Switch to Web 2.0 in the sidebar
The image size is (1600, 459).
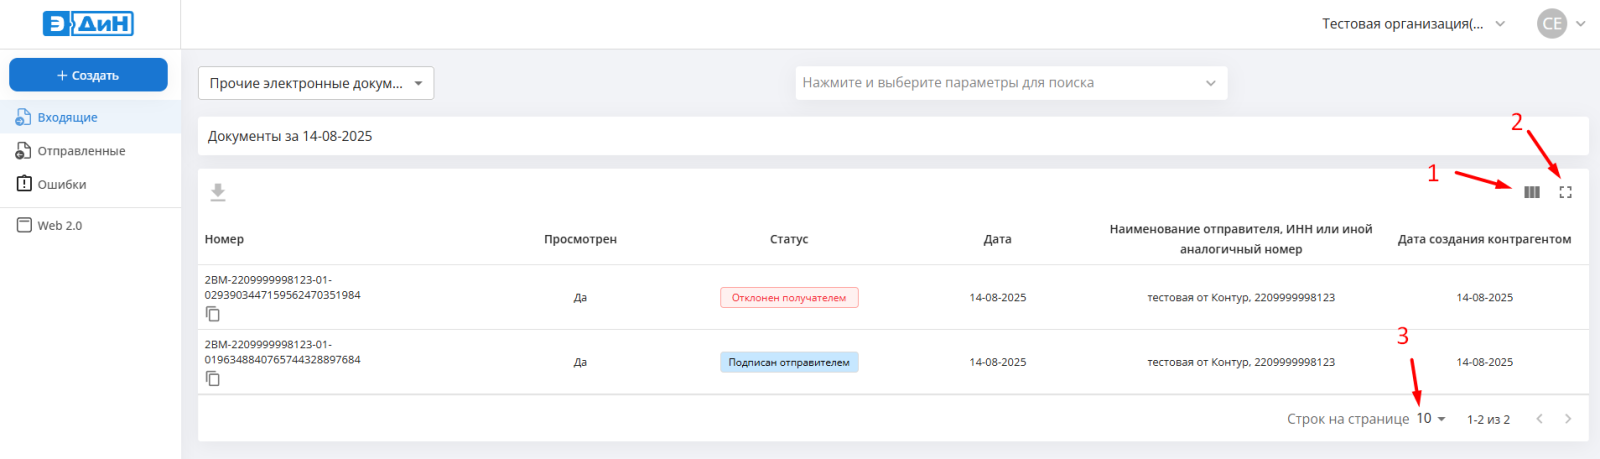[x=59, y=226]
